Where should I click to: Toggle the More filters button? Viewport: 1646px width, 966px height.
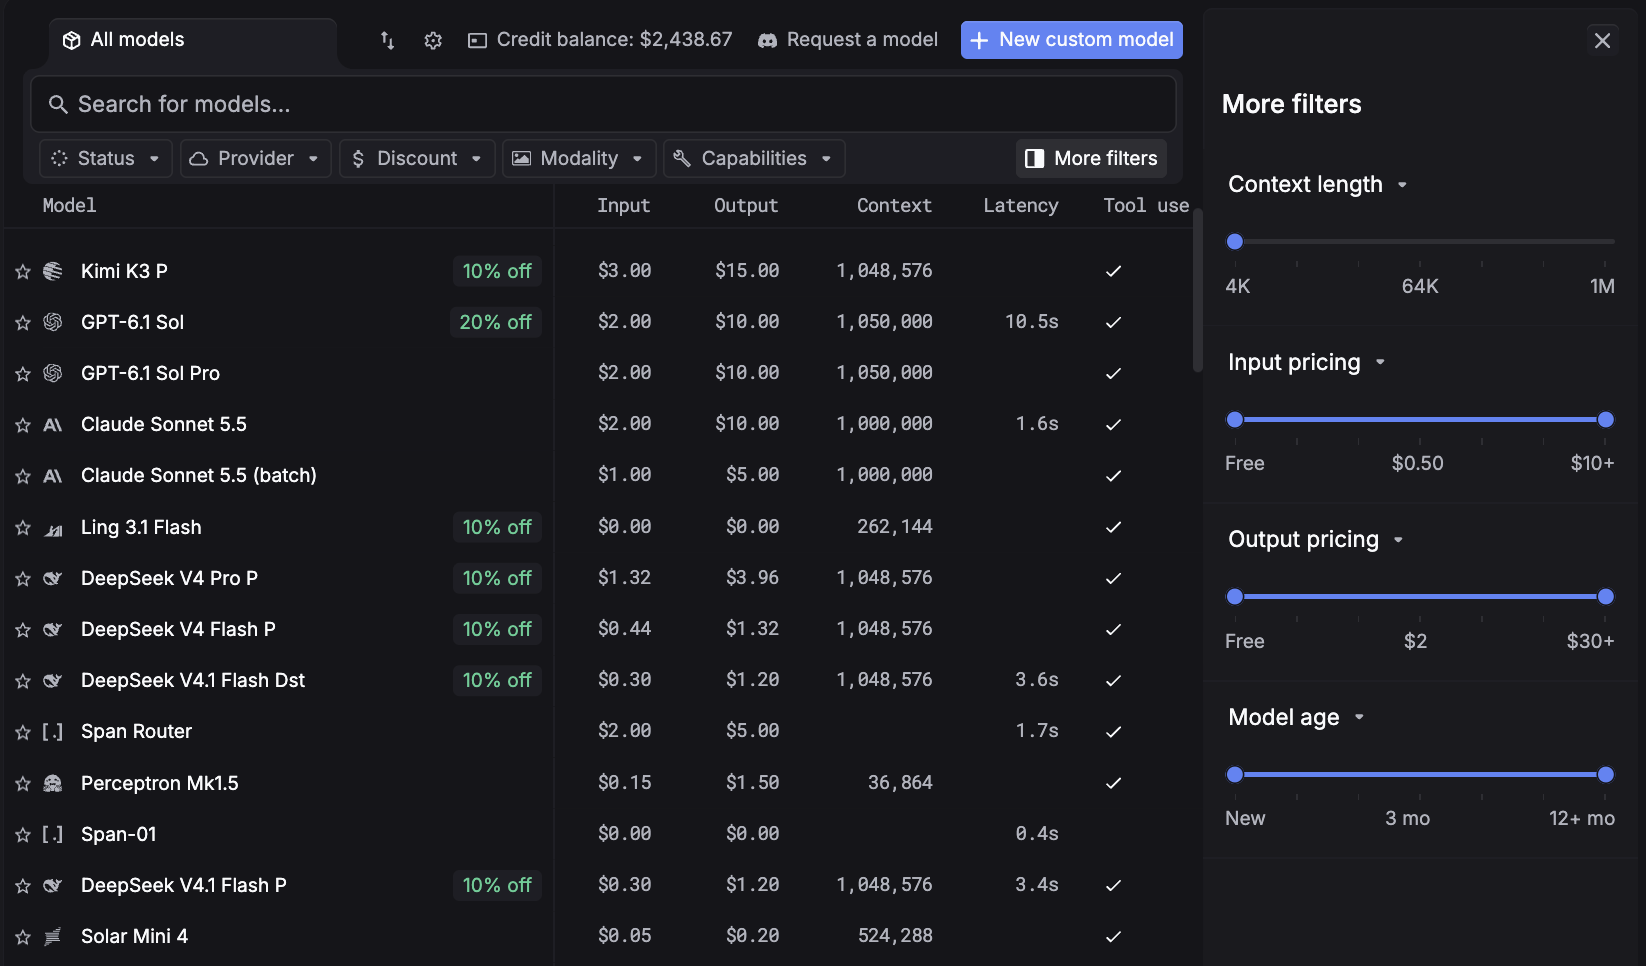pyautogui.click(x=1092, y=158)
